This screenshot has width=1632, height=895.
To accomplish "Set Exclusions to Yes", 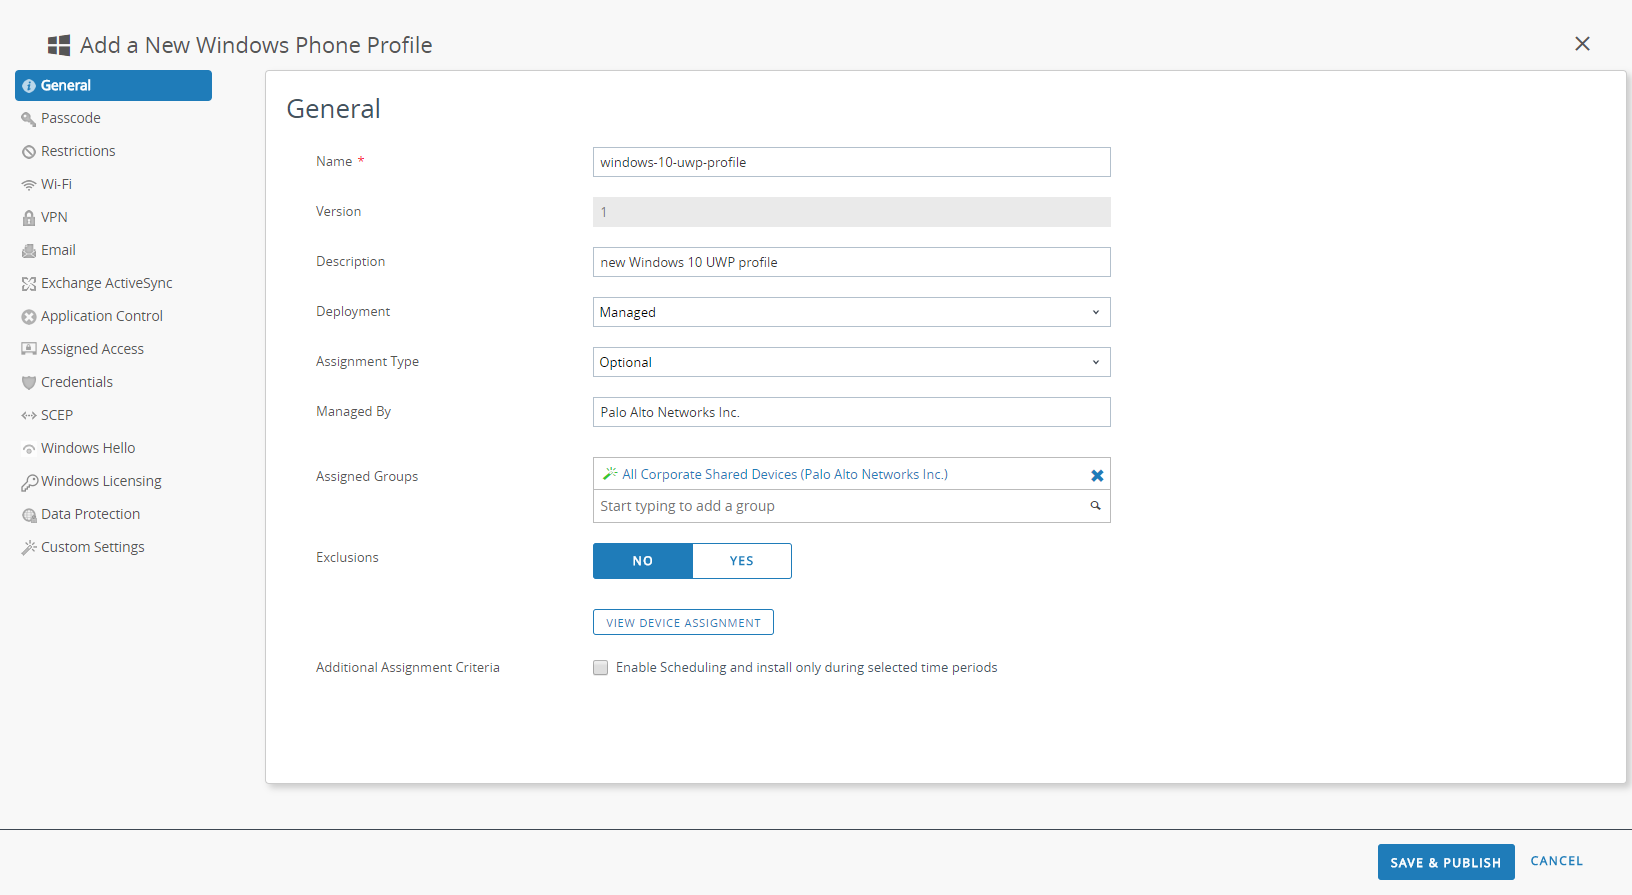I will [741, 561].
